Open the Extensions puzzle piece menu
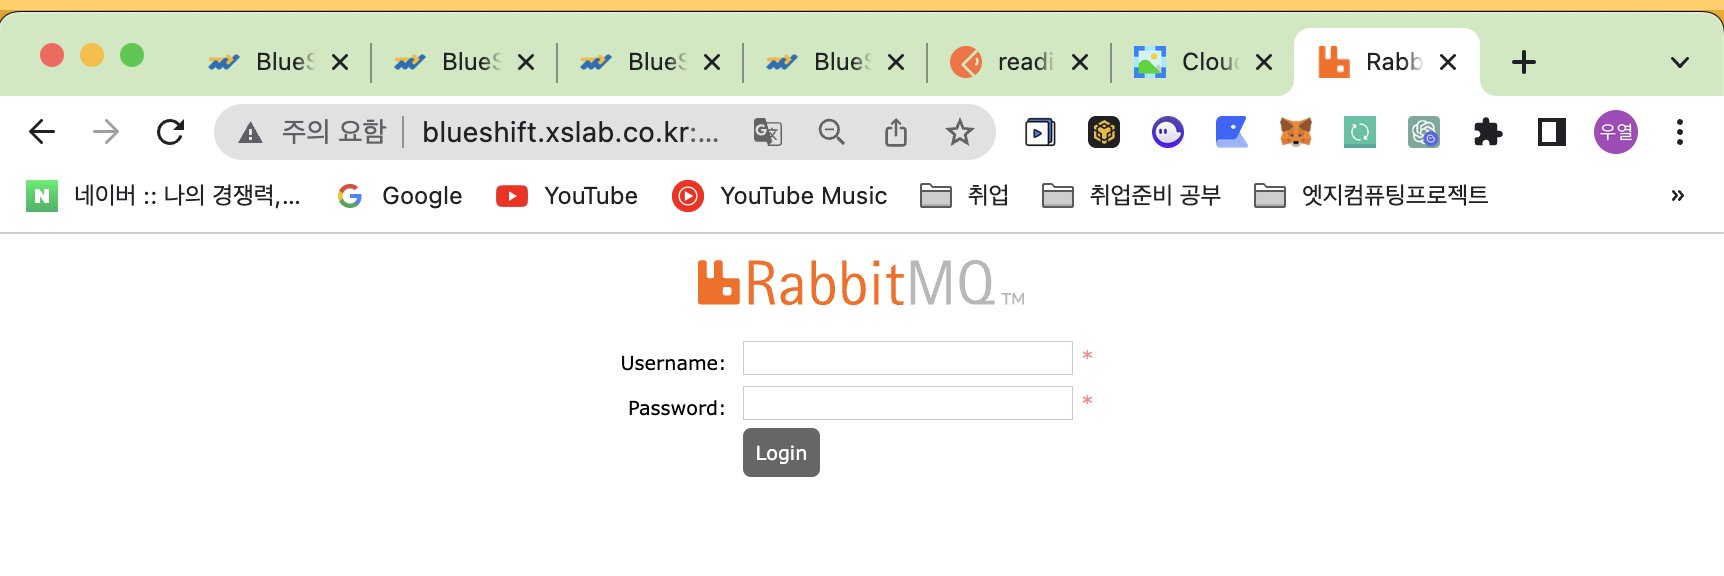This screenshot has height=576, width=1724. click(x=1487, y=132)
